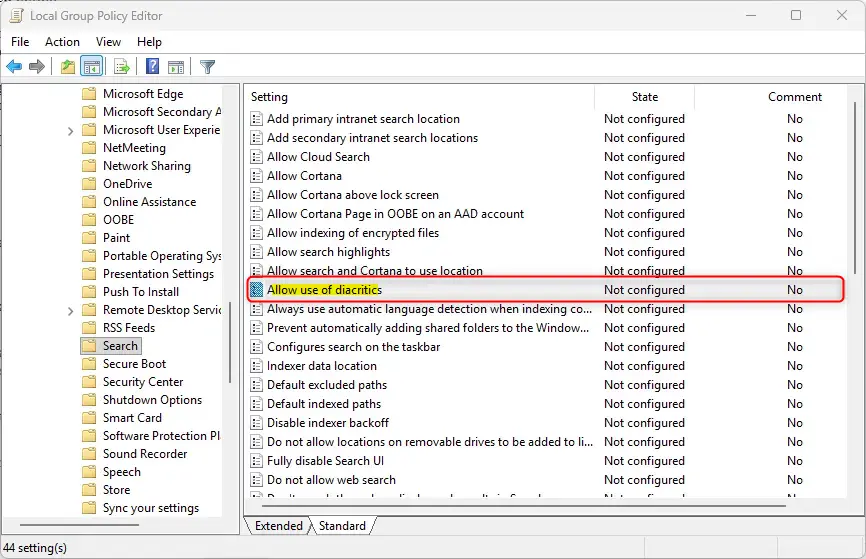Click folder icon next to OneDrive

(89, 184)
